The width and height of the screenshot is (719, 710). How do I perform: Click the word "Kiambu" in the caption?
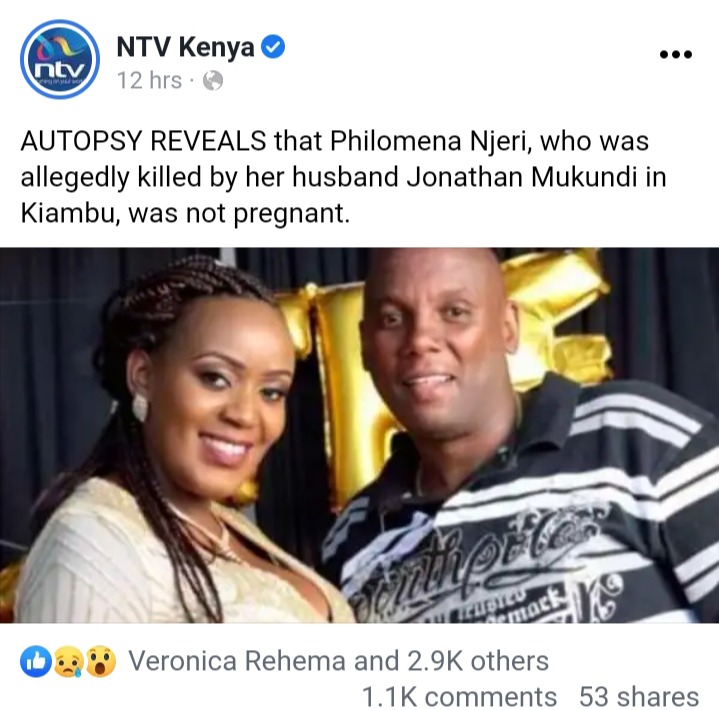pos(71,213)
